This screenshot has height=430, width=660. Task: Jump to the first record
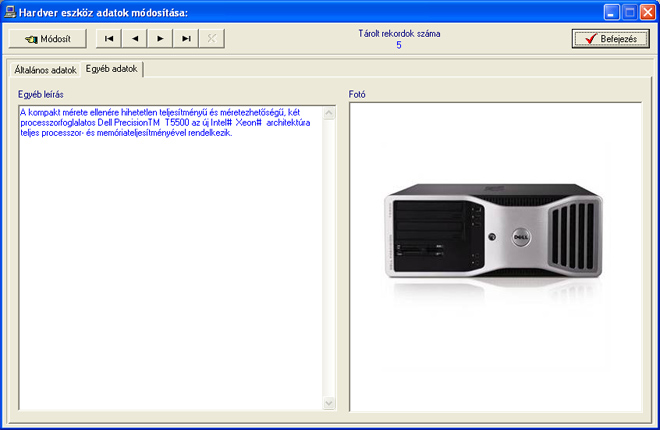109,39
